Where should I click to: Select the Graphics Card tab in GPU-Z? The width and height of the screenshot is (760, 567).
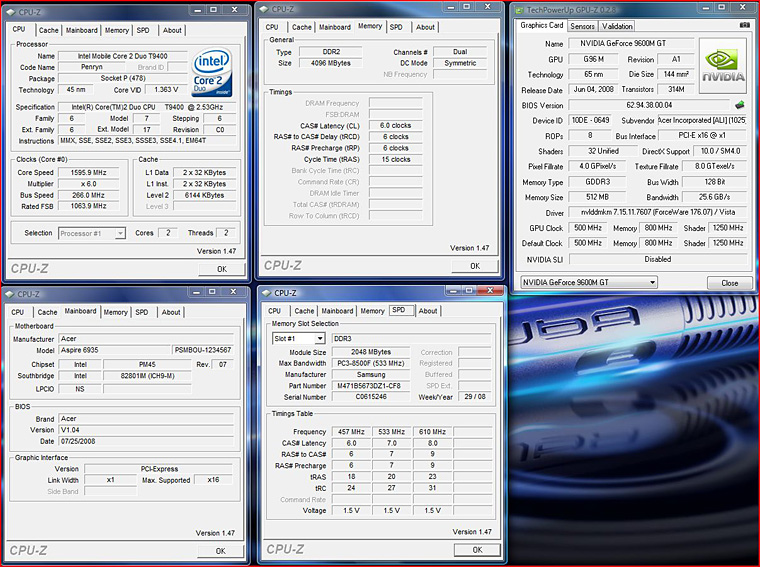(541, 25)
